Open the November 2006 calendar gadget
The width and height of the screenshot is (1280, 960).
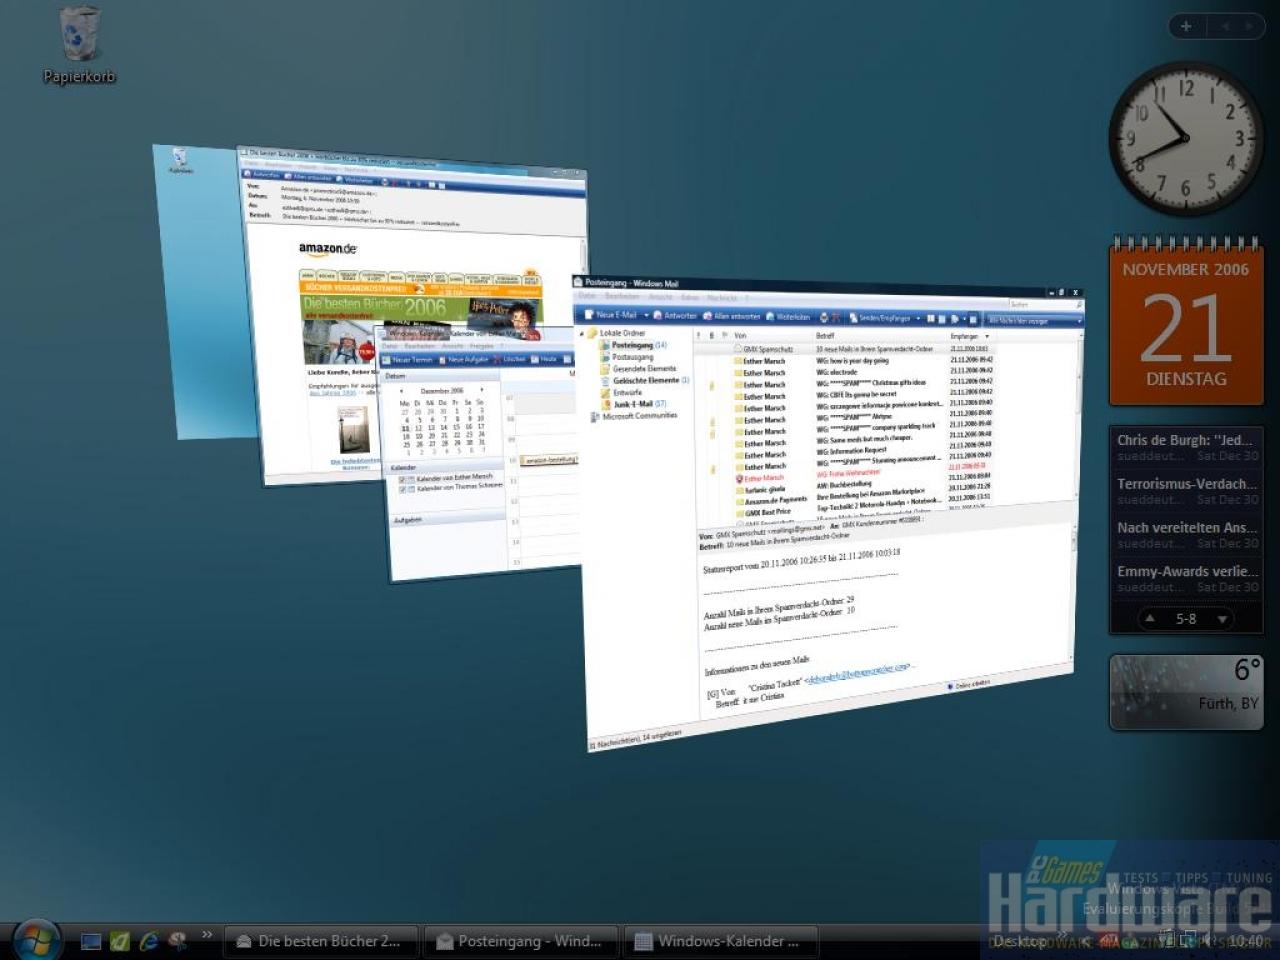click(x=1186, y=322)
